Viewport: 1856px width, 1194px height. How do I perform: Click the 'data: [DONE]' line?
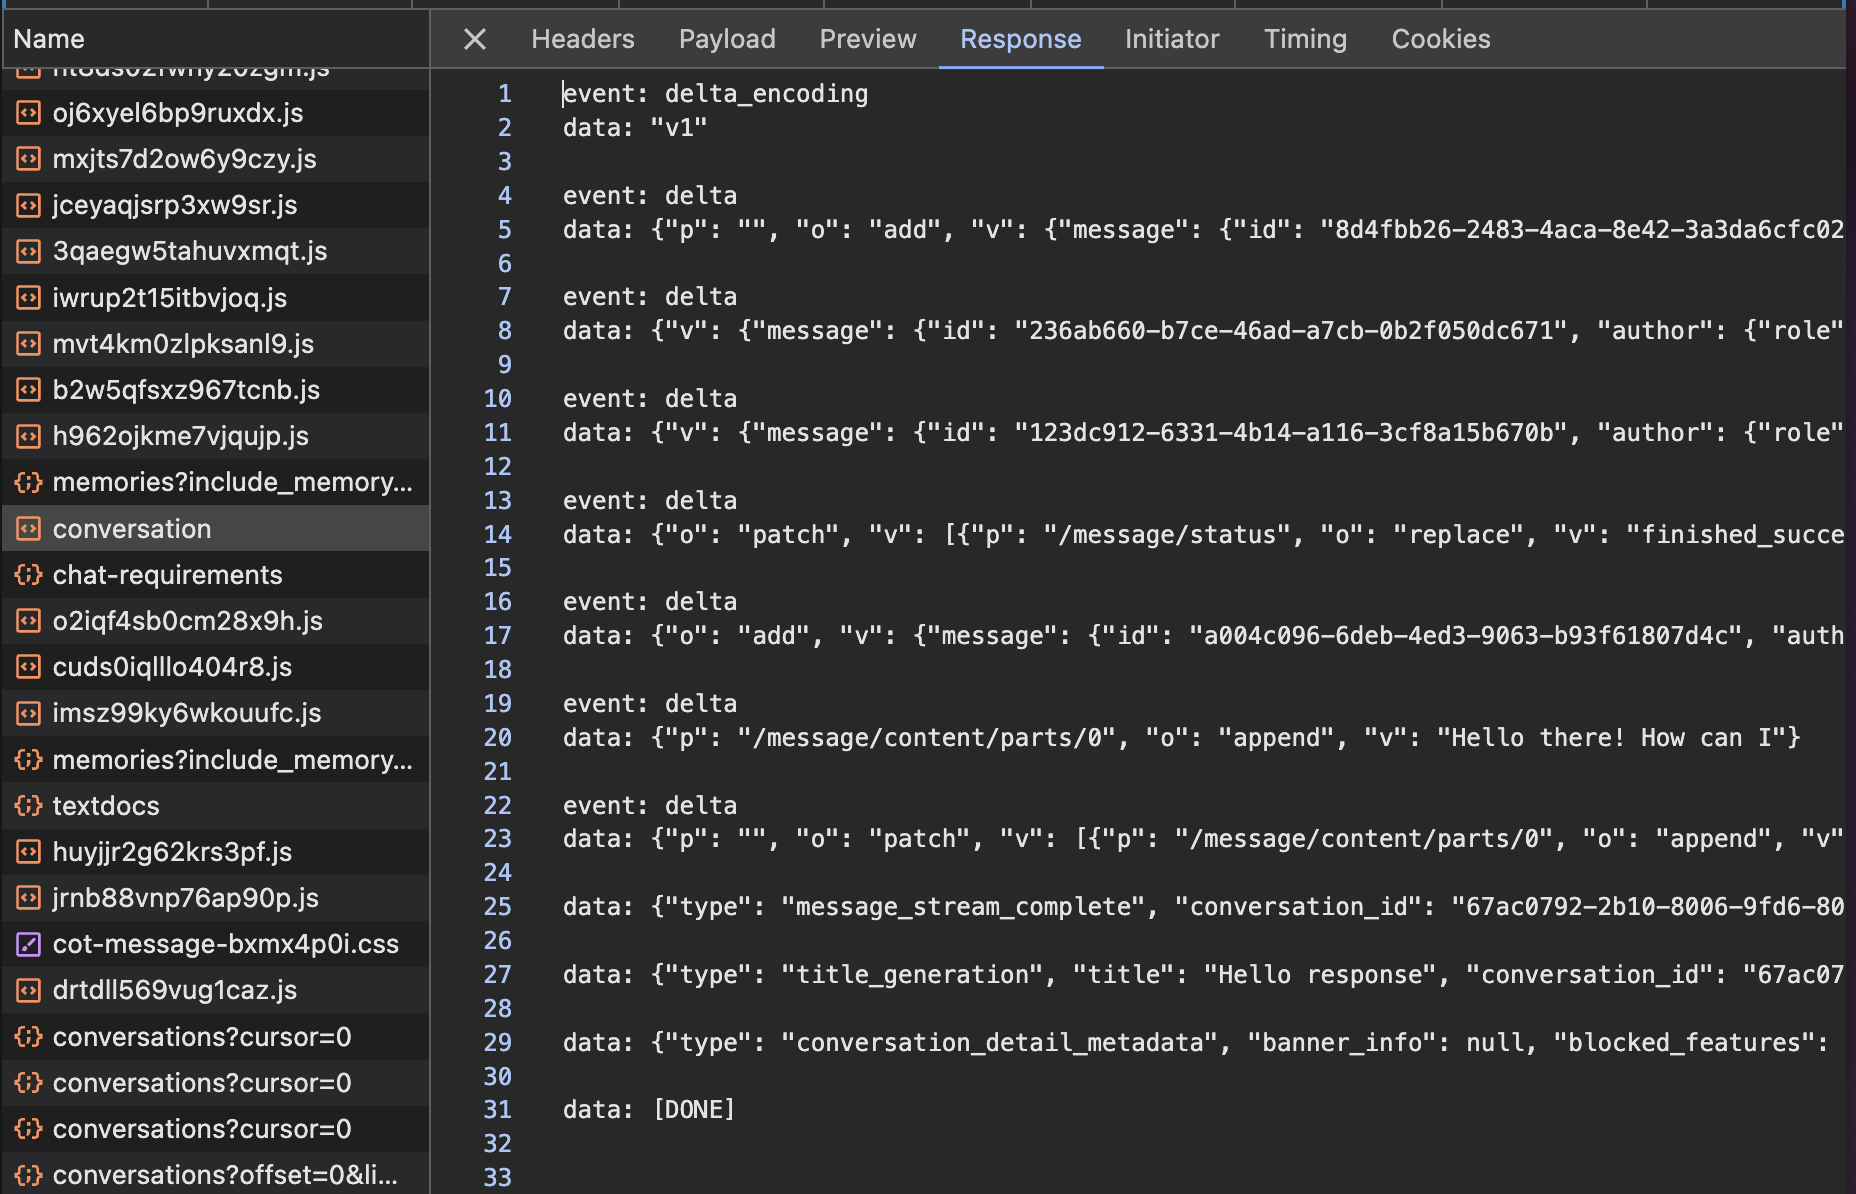[649, 1110]
